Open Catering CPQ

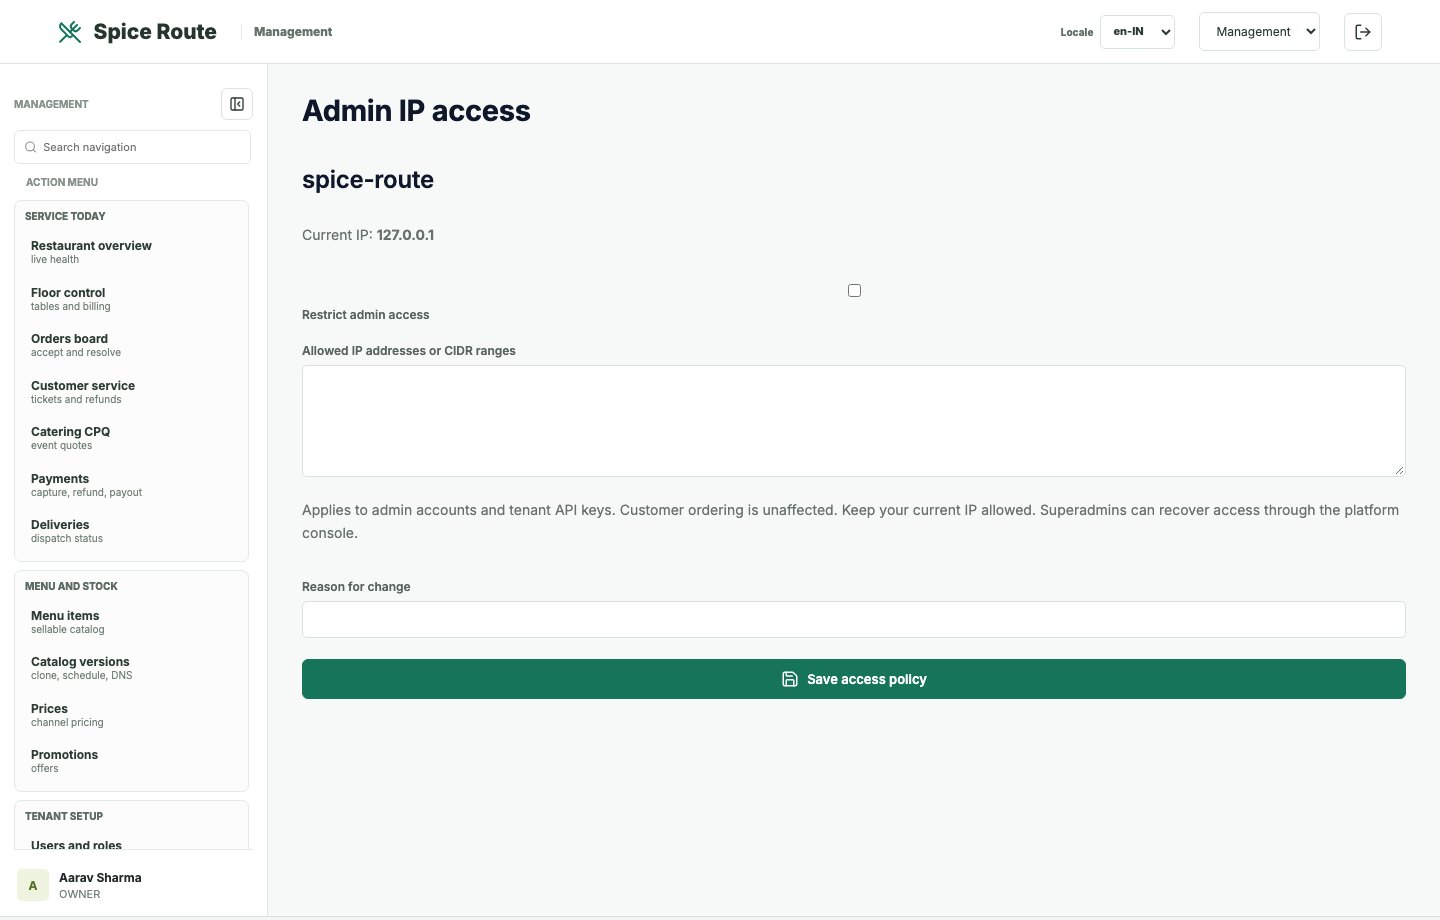131,438
